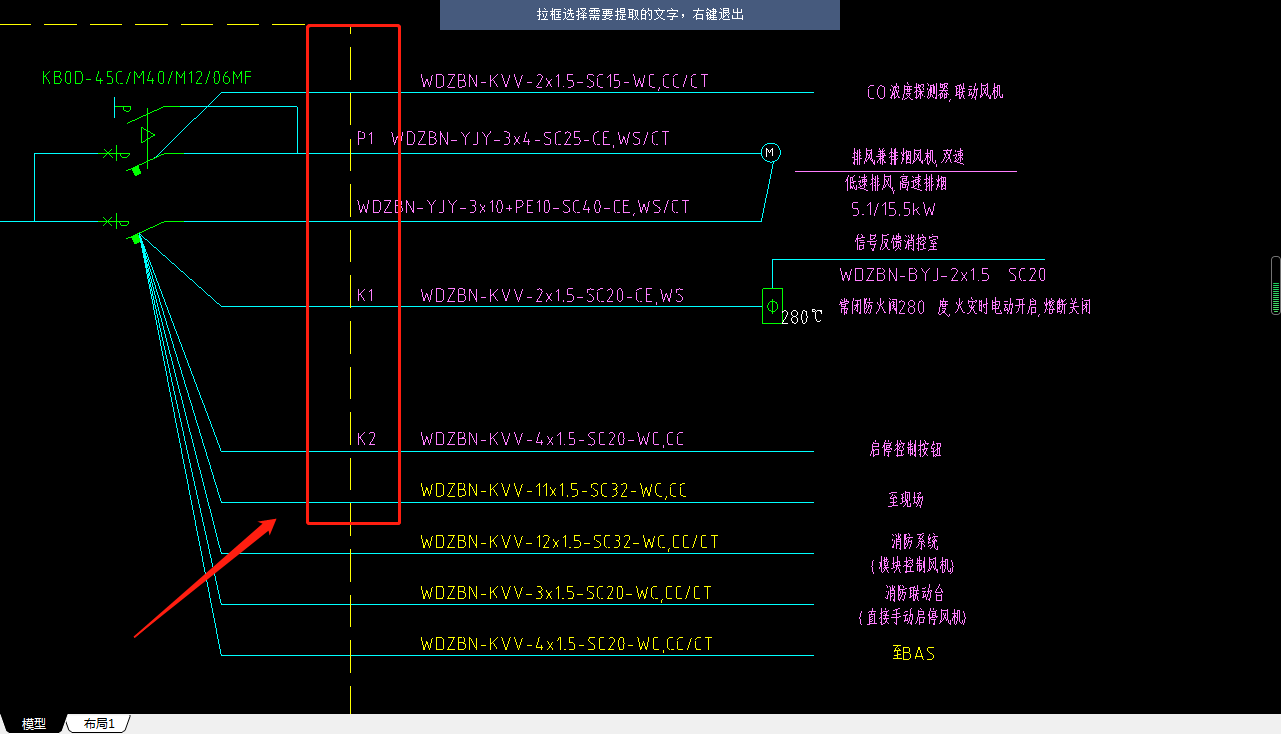
Task: Click text 排风兼排烟风机,双速
Action: (908, 157)
